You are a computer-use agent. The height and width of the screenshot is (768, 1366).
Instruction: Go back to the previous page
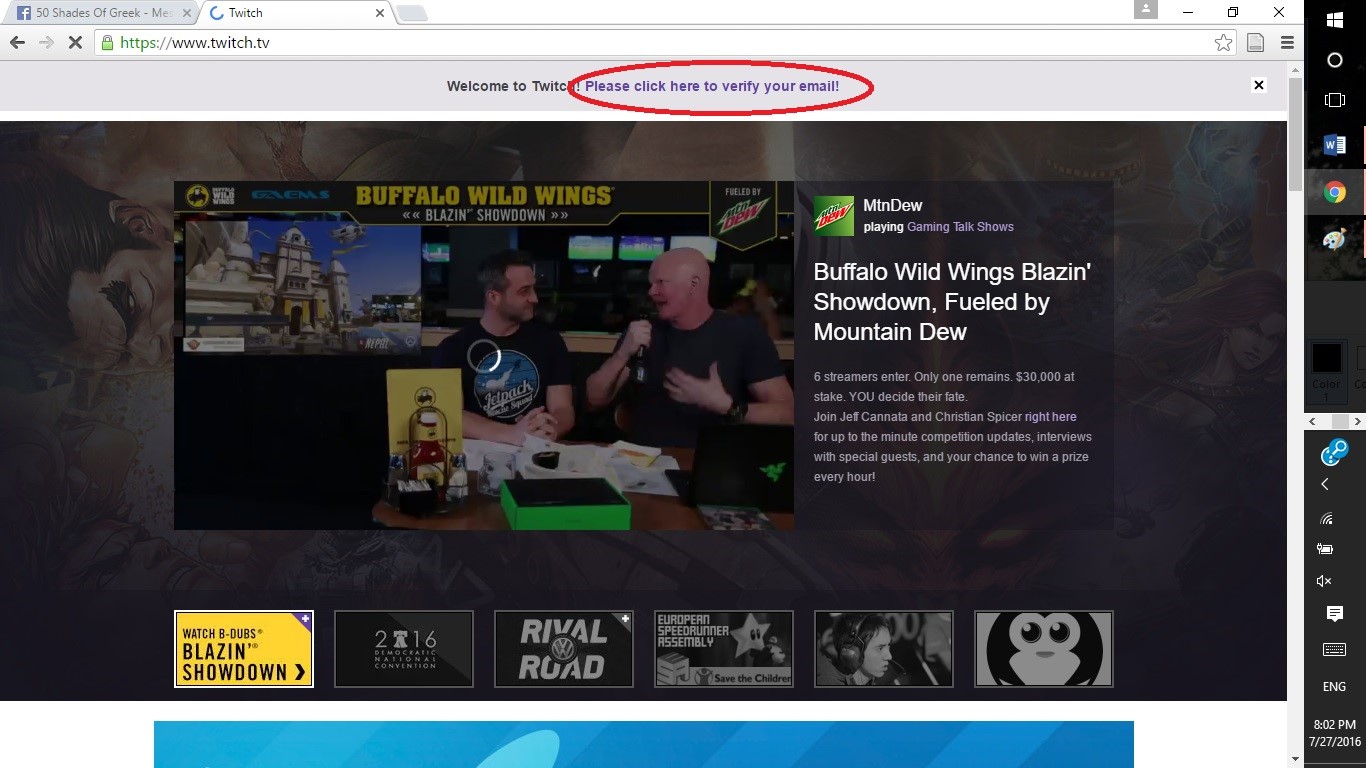pyautogui.click(x=17, y=43)
